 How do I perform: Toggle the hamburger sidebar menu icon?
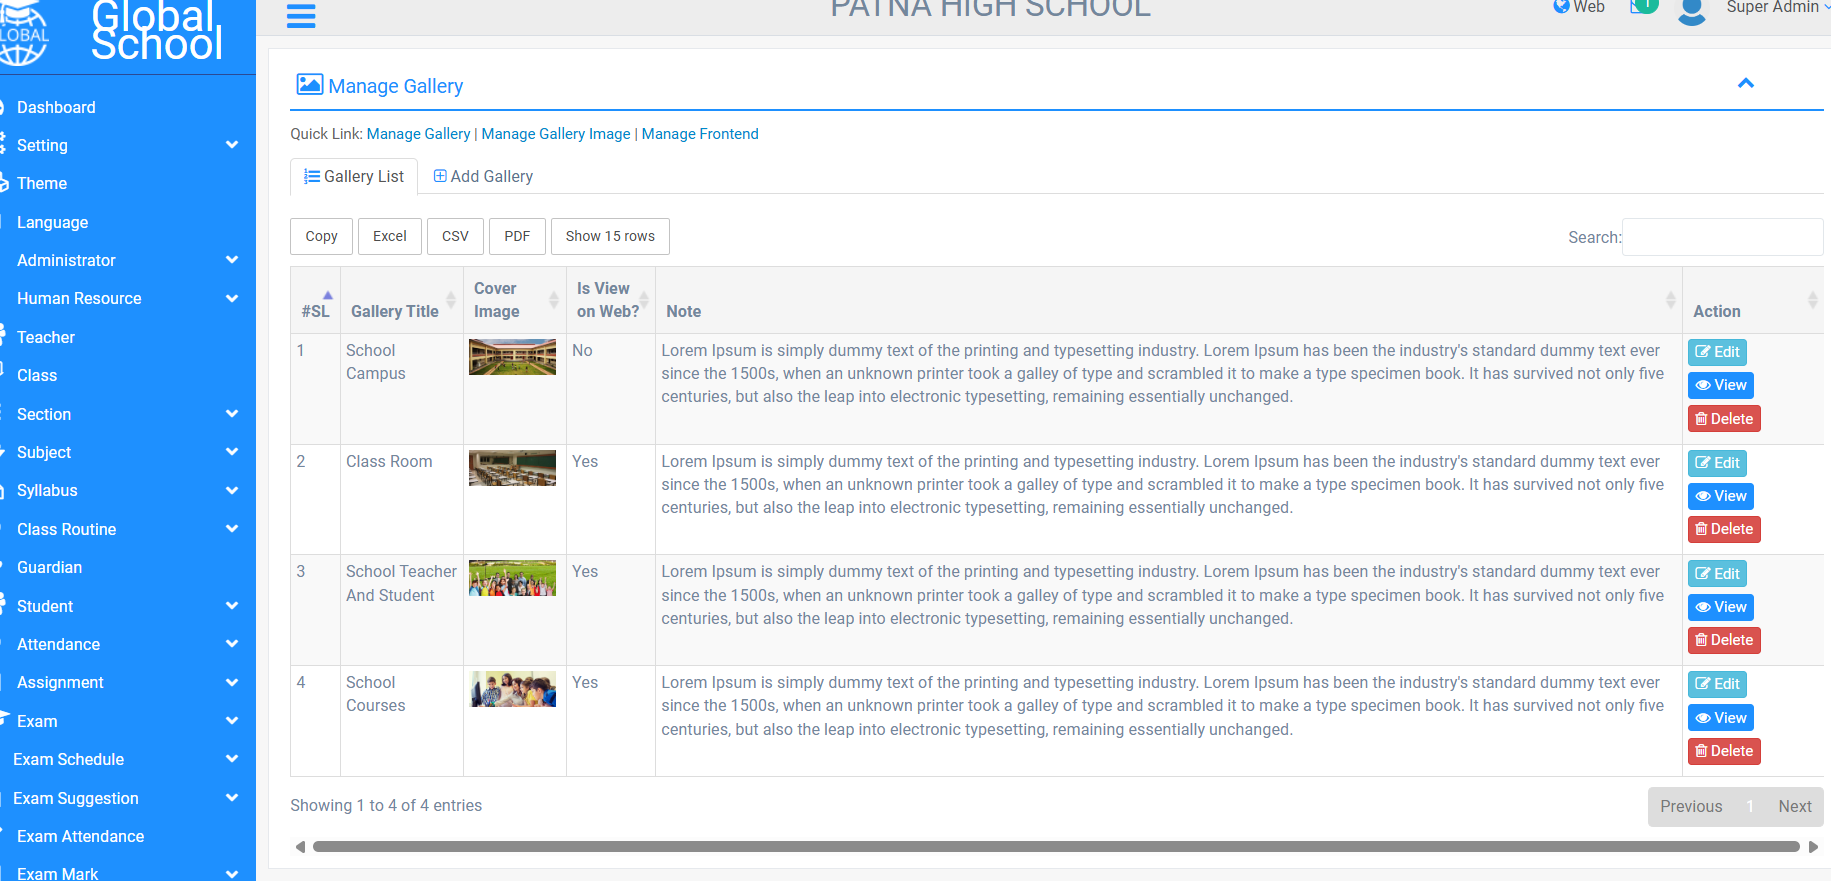click(301, 16)
